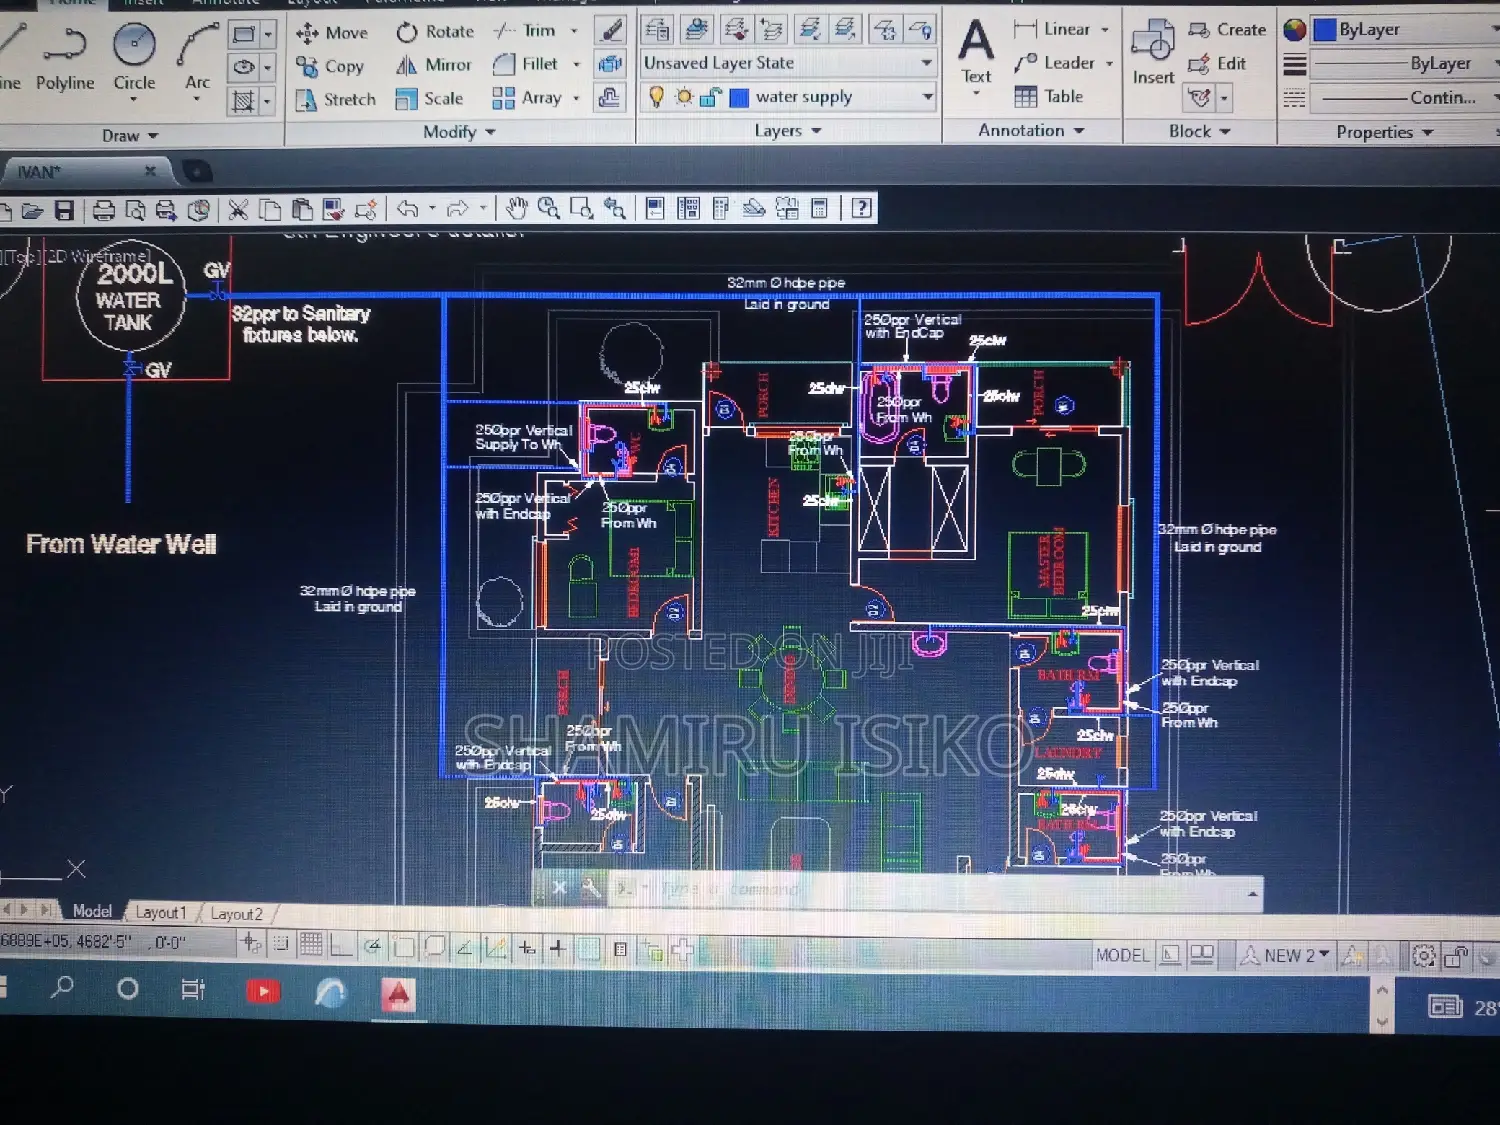The image size is (1500, 1125).
Task: Click the Table annotation tool
Action: pos(1048,96)
